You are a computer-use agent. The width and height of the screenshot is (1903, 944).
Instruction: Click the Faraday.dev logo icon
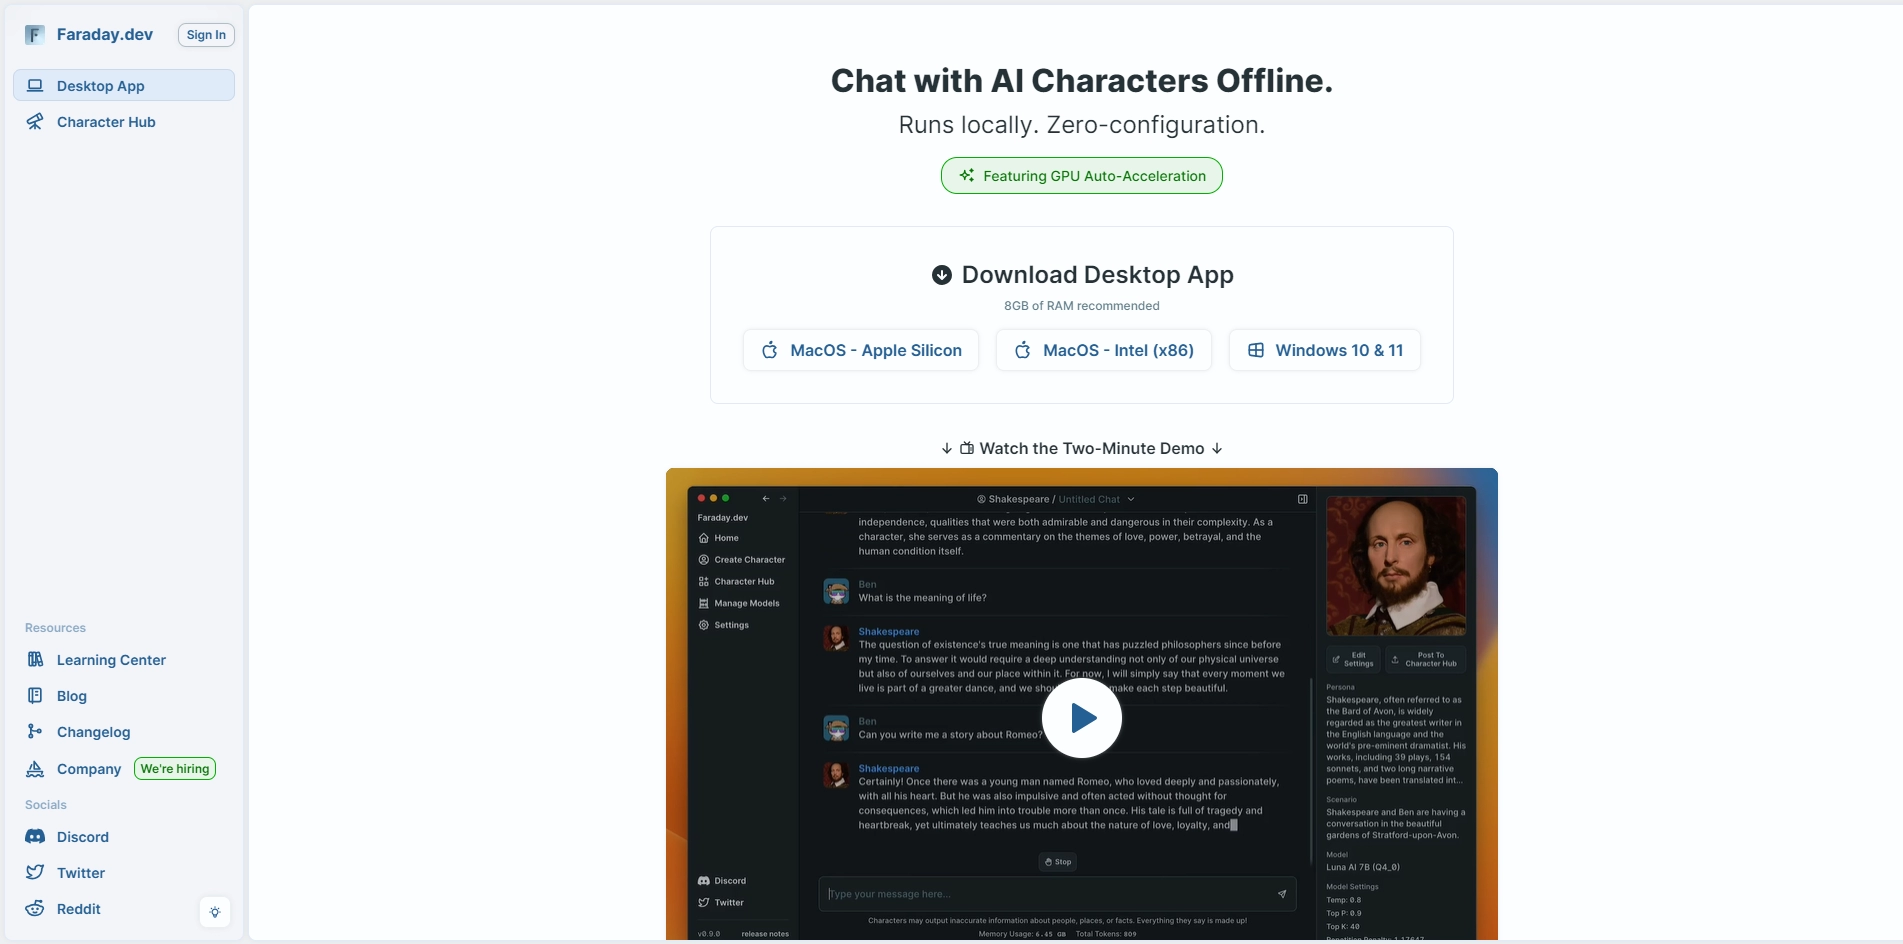[35, 35]
